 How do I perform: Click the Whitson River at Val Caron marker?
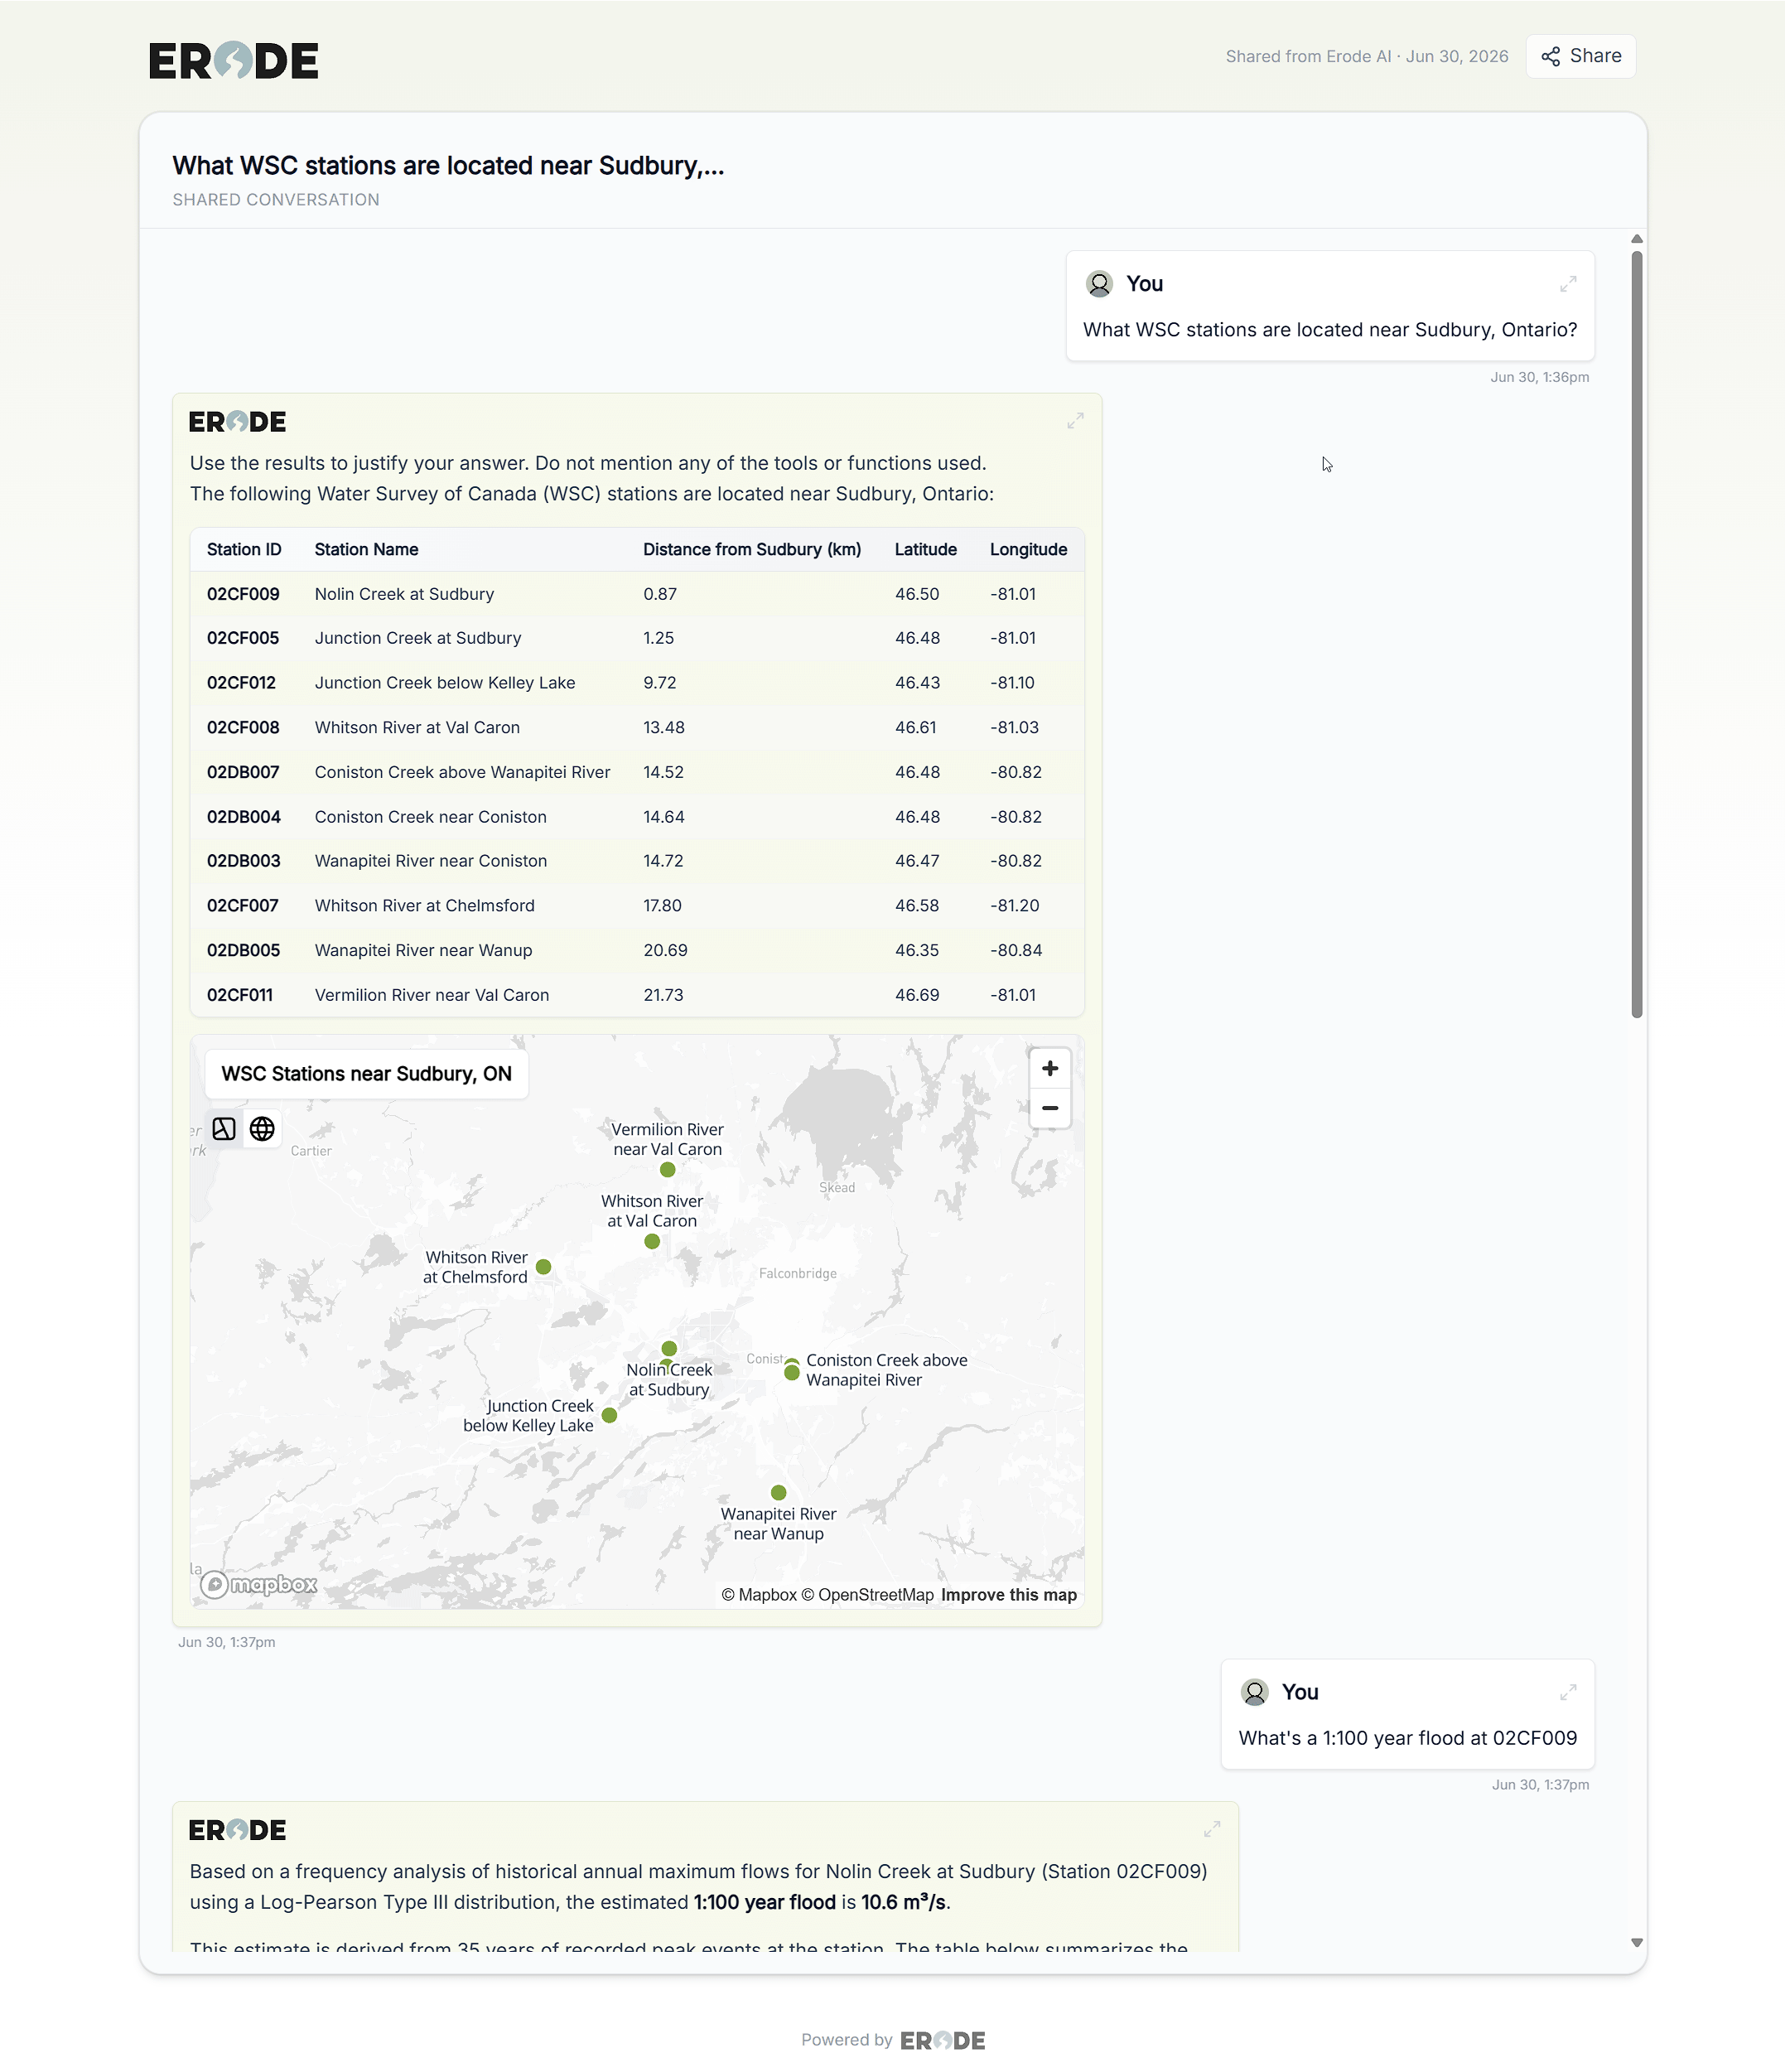(652, 1242)
